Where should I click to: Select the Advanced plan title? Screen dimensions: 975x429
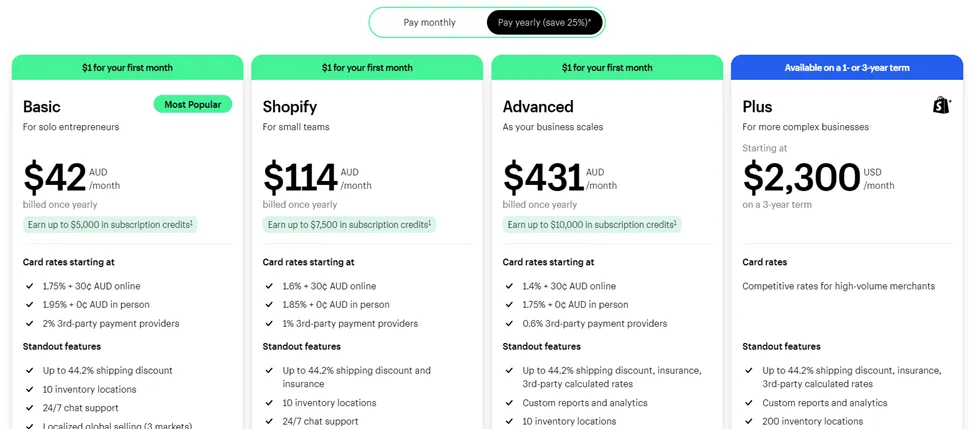click(x=538, y=107)
